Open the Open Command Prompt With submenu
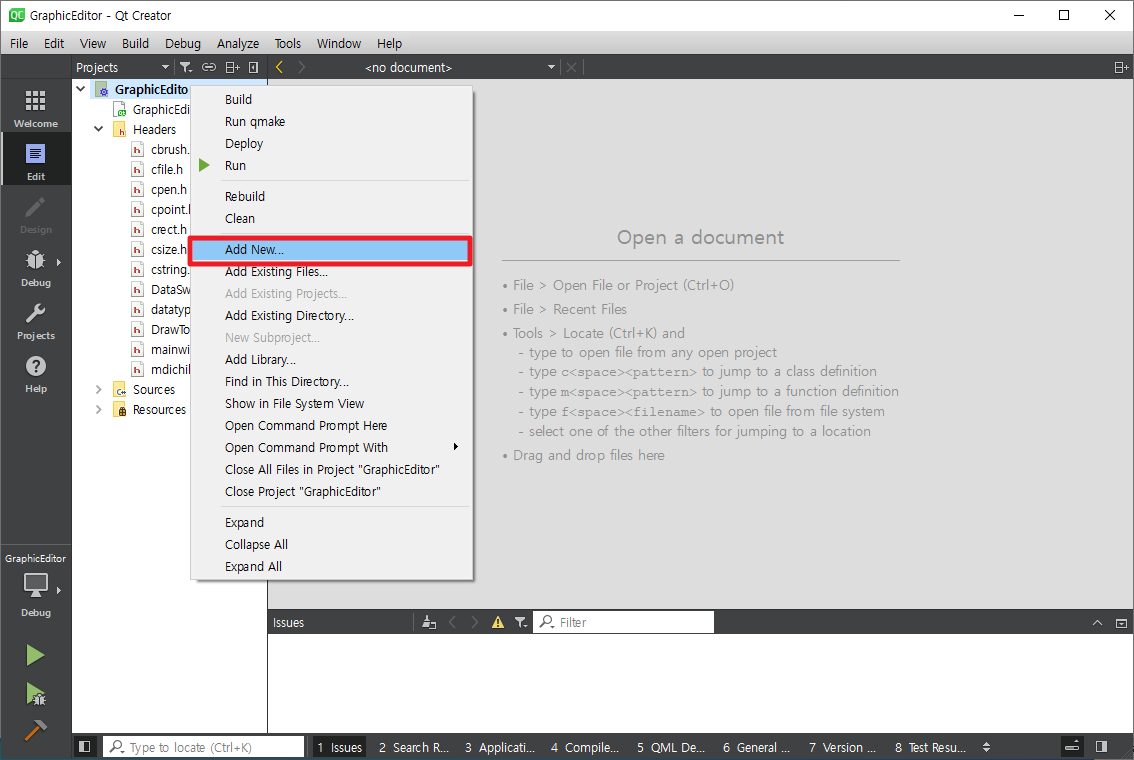 click(x=332, y=448)
